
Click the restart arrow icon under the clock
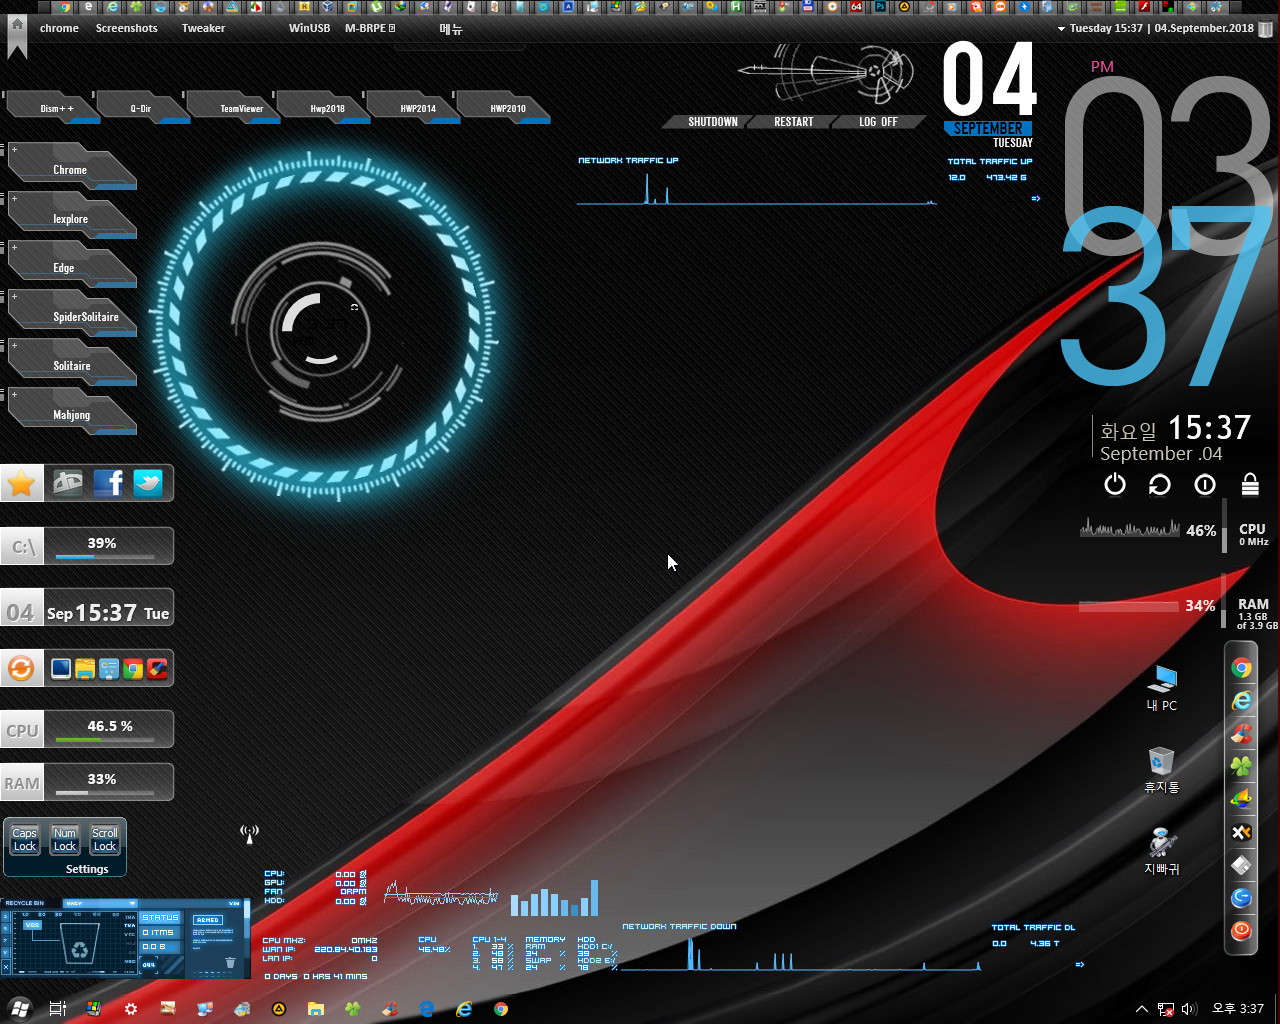click(1160, 484)
